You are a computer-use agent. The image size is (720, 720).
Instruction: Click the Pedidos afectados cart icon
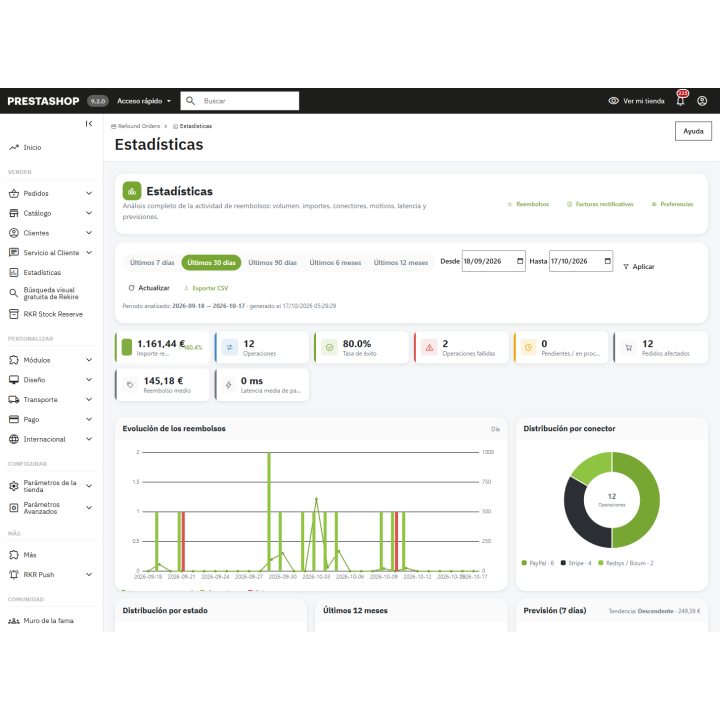(629, 348)
